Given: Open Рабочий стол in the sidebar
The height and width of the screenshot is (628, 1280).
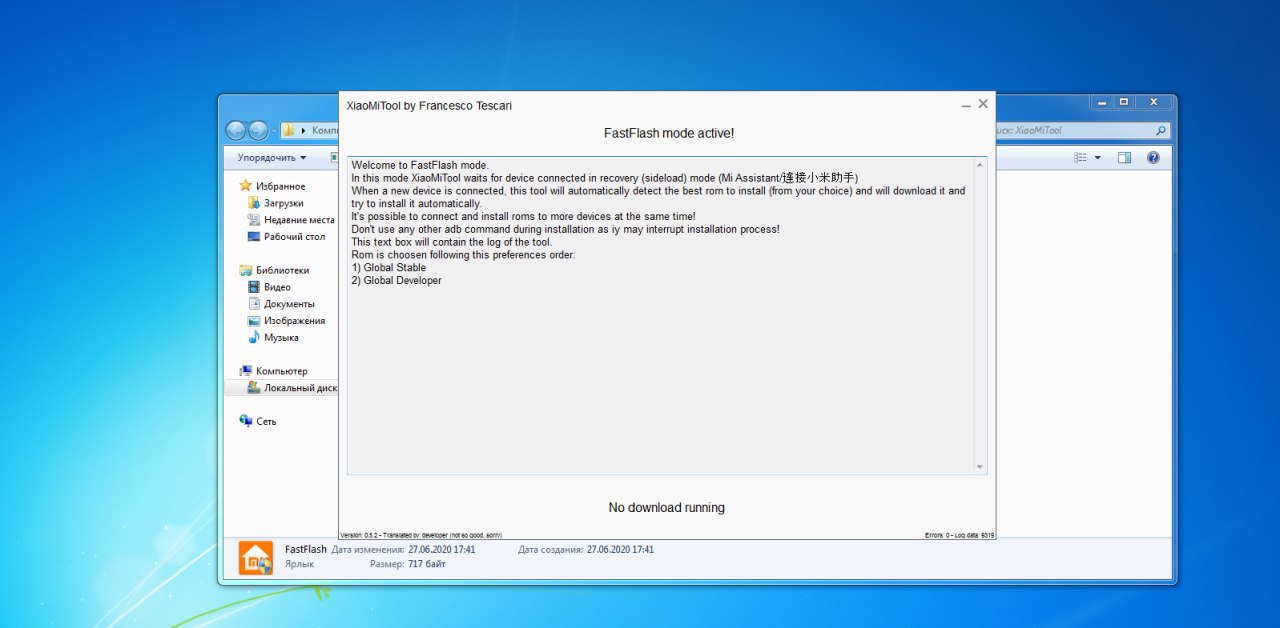Looking at the screenshot, I should coord(294,237).
